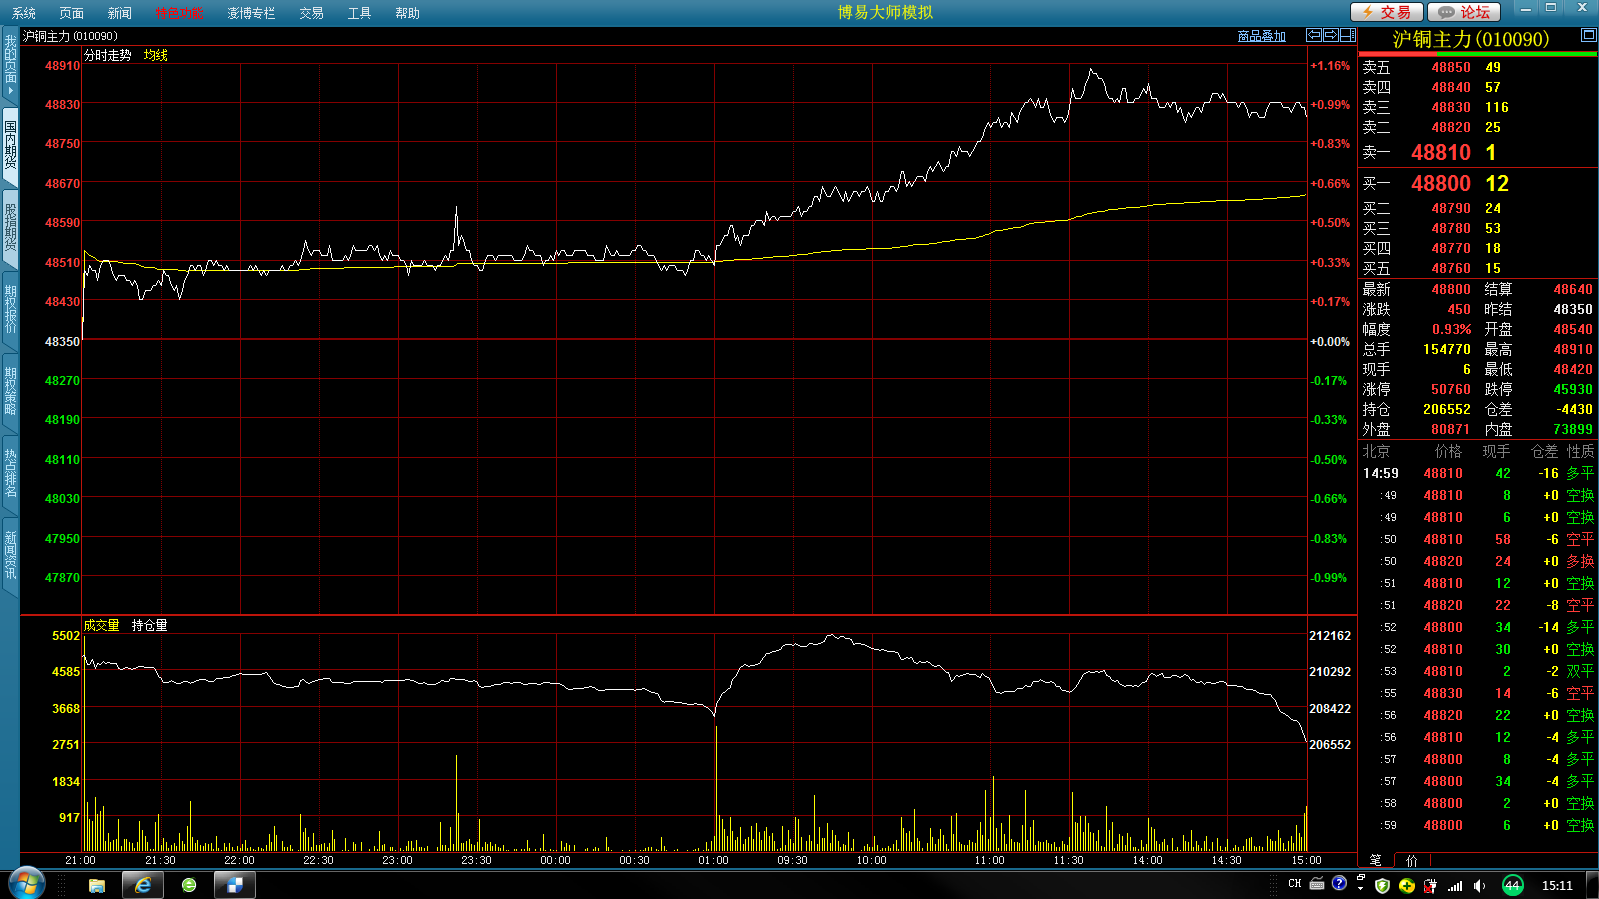Select the 国内期货 sidebar tab

pyautogui.click(x=10, y=146)
